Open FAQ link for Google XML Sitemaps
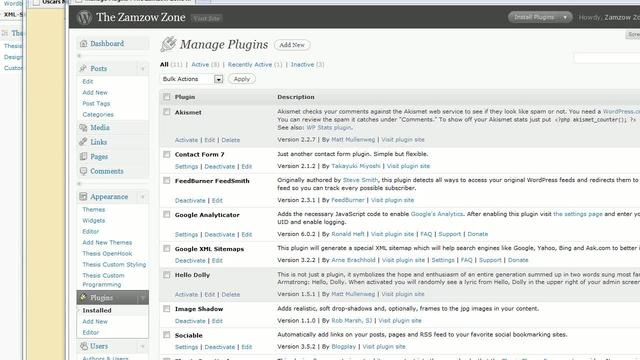The width and height of the screenshot is (640, 360). tap(466, 260)
